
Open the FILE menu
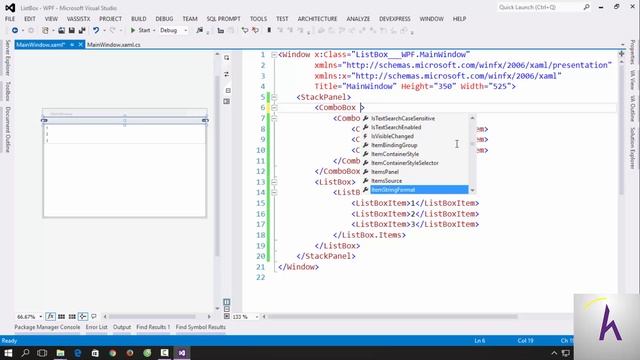10,19
